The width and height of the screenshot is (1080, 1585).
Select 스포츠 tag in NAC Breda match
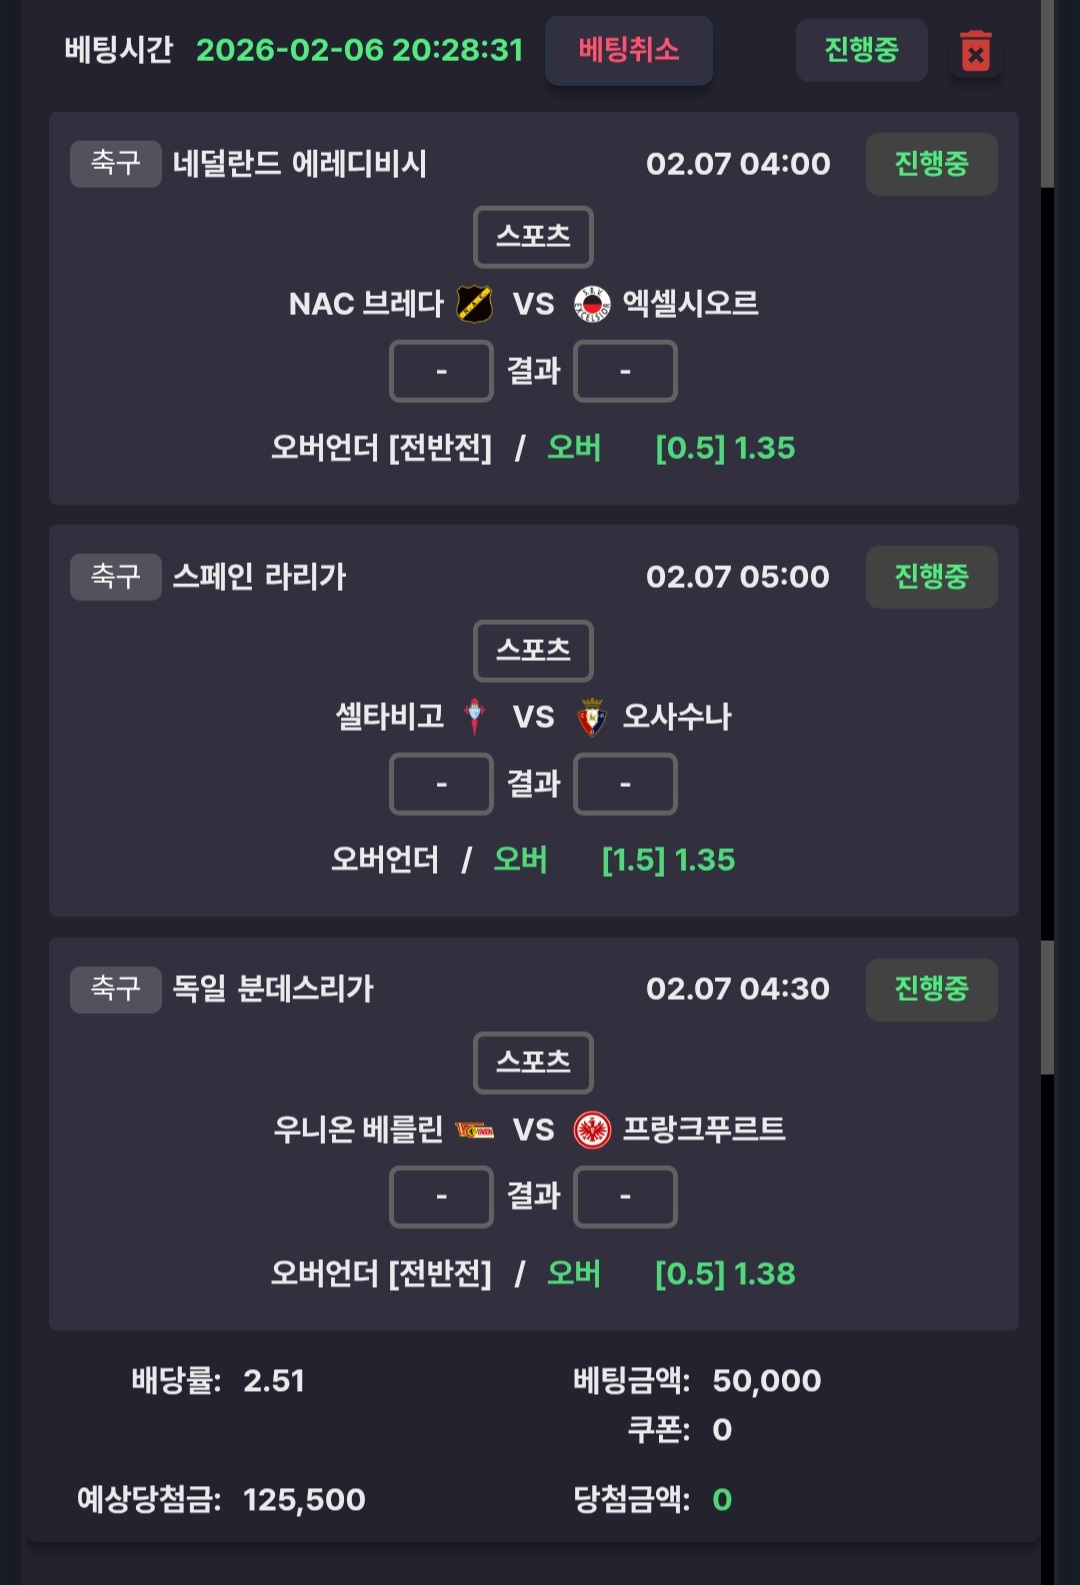click(533, 237)
